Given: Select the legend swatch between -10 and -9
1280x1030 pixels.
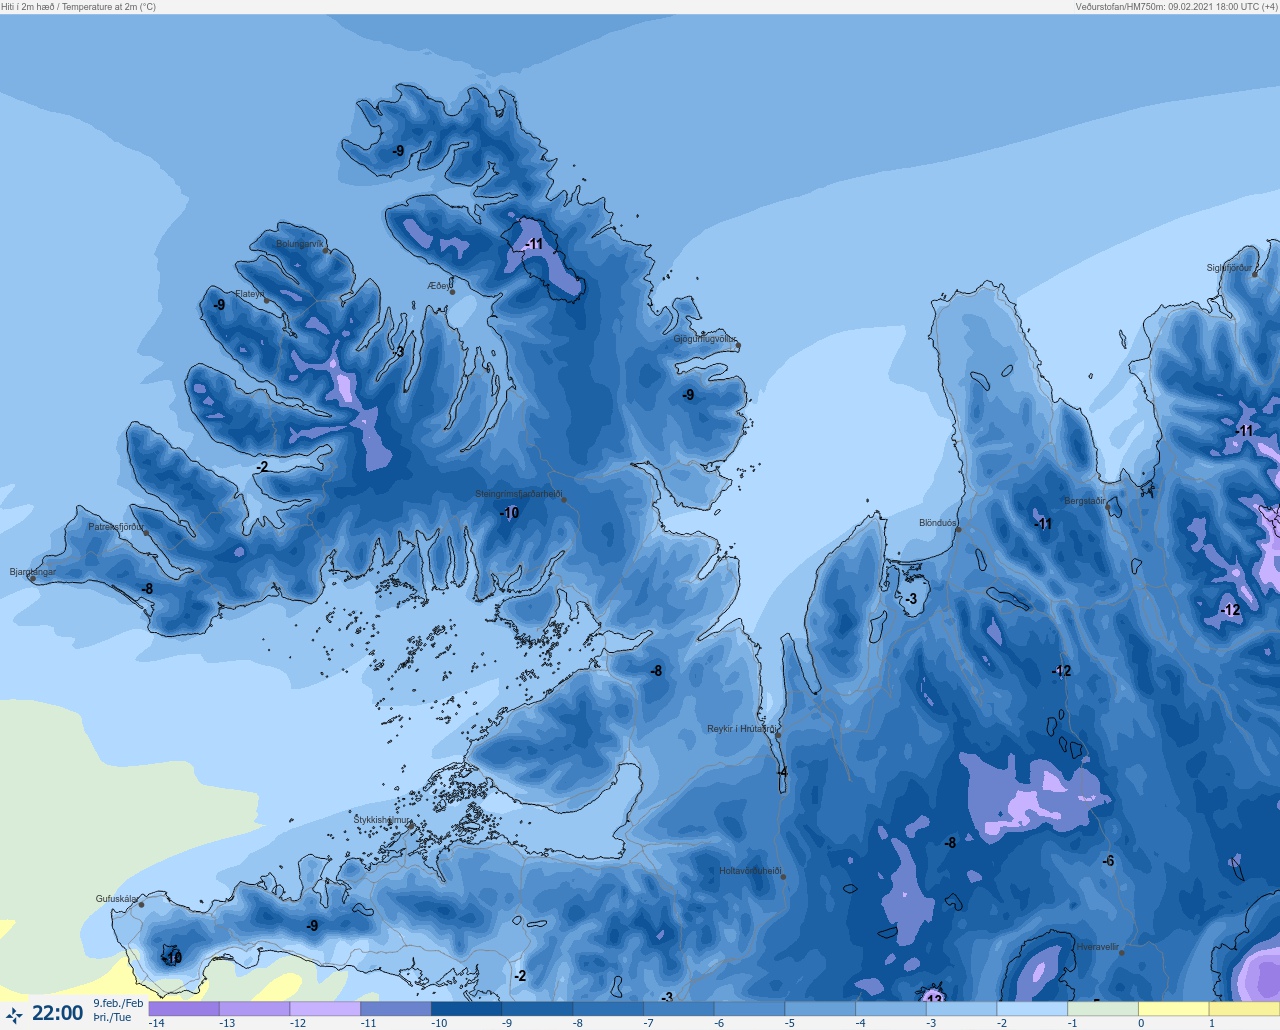Looking at the screenshot, I should pos(466,1009).
